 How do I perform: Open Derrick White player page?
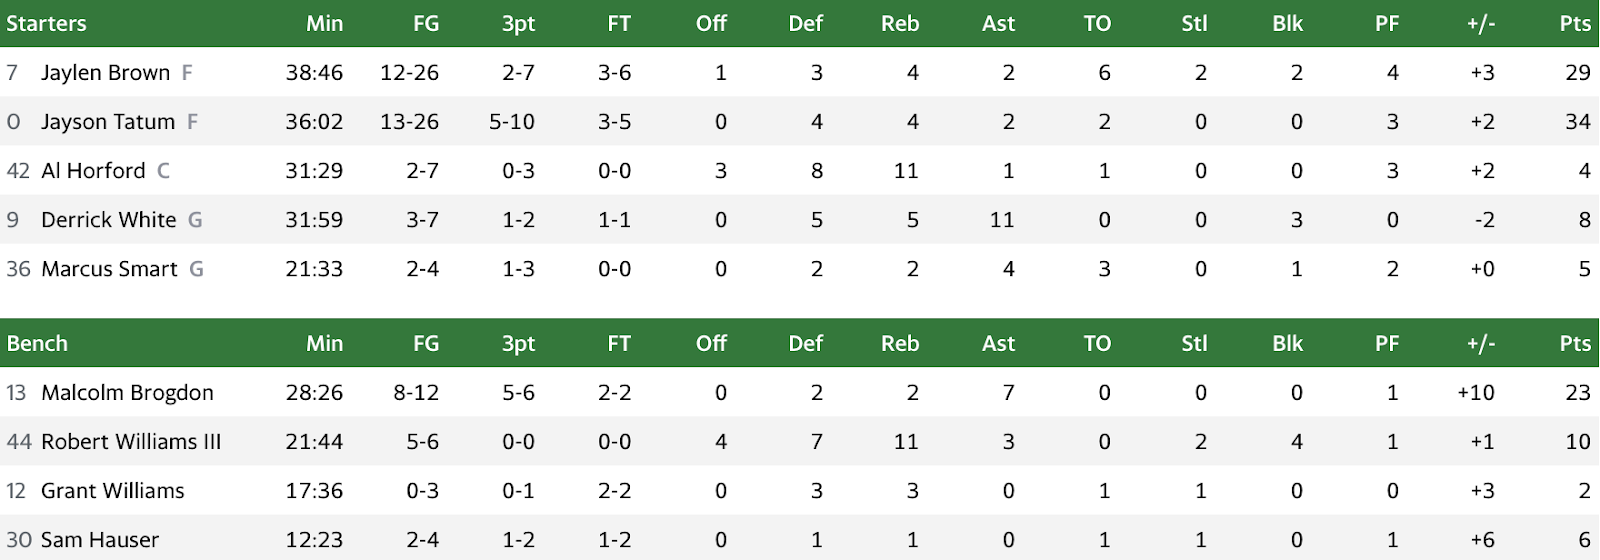[x=108, y=220]
